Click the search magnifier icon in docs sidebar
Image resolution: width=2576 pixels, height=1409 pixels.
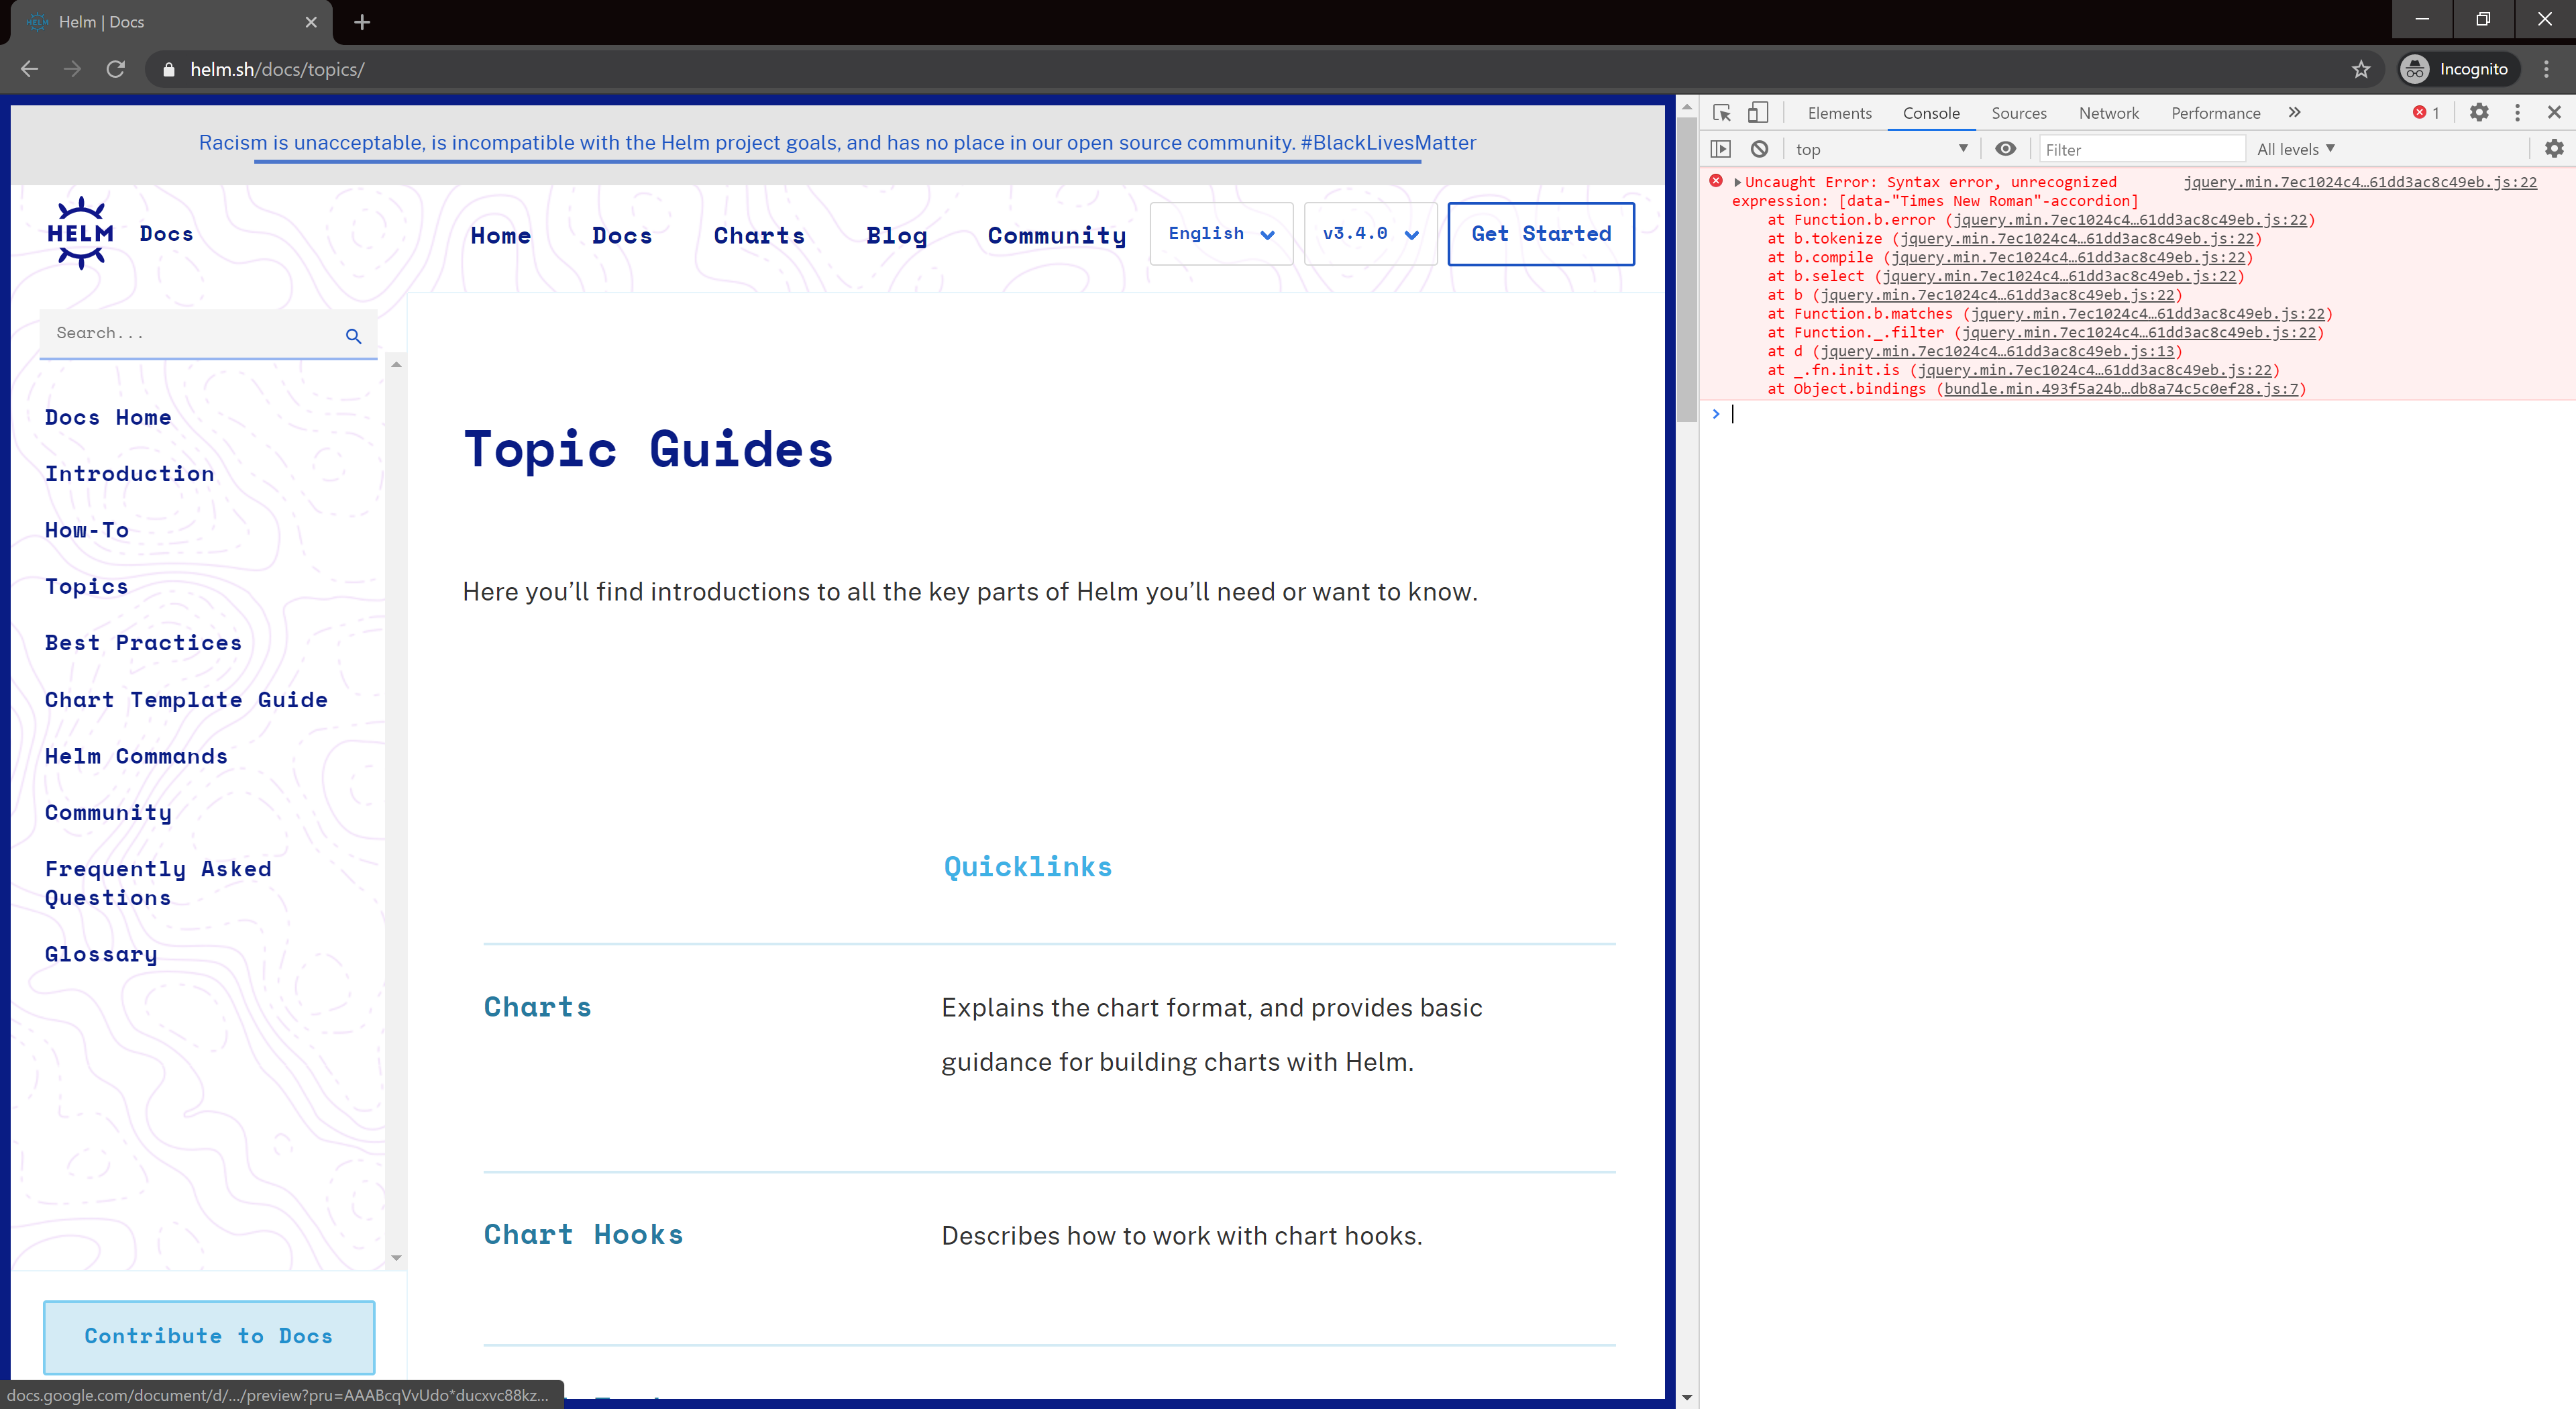pyautogui.click(x=353, y=336)
